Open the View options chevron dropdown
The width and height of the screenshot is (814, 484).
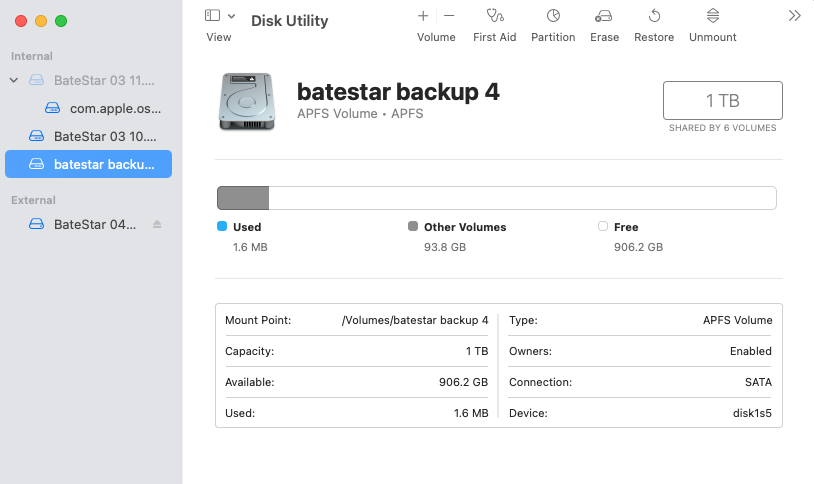coord(232,16)
